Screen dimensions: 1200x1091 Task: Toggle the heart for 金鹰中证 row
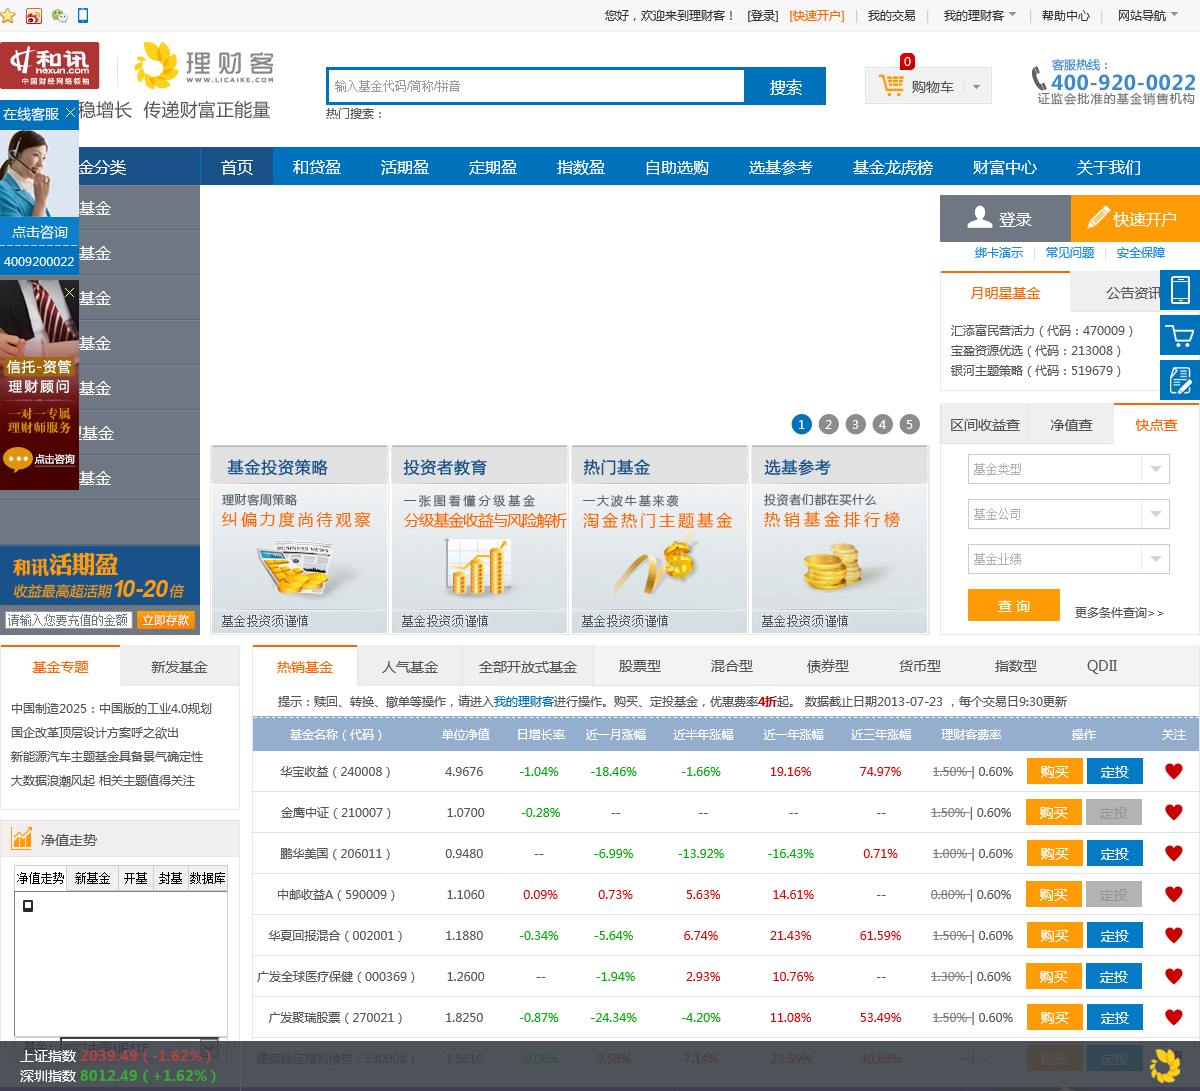1174,812
